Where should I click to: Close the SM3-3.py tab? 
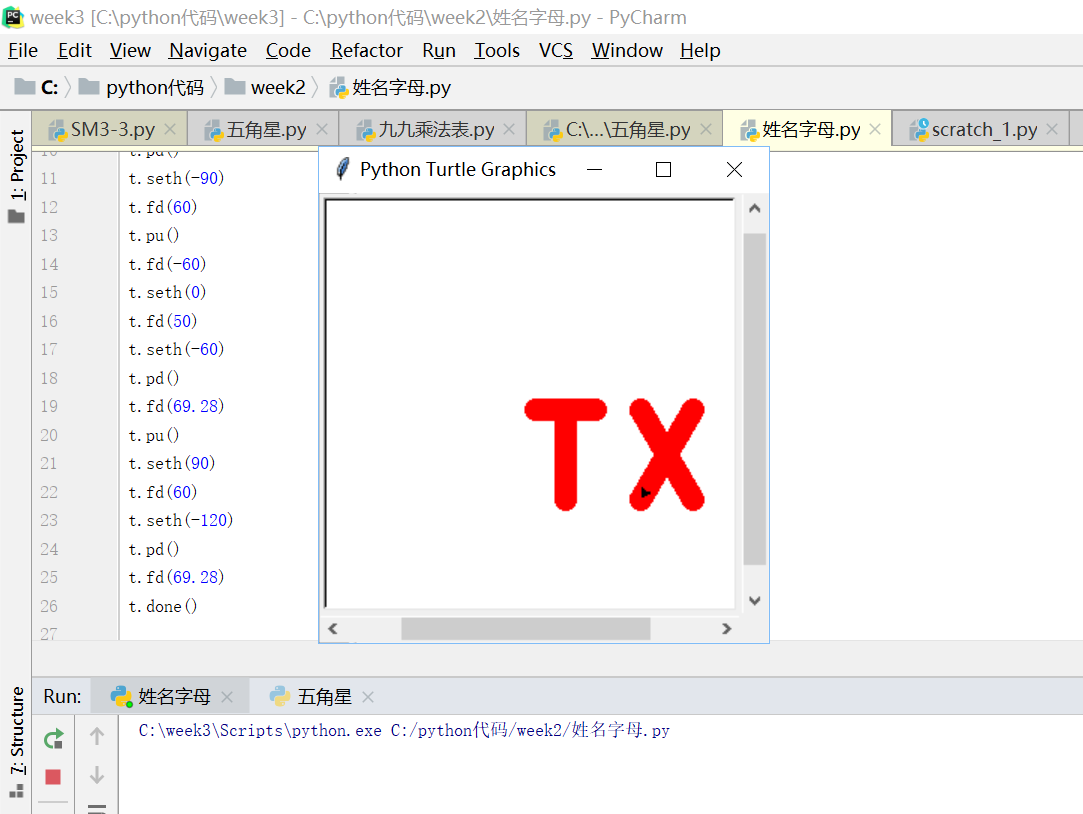tap(170, 129)
